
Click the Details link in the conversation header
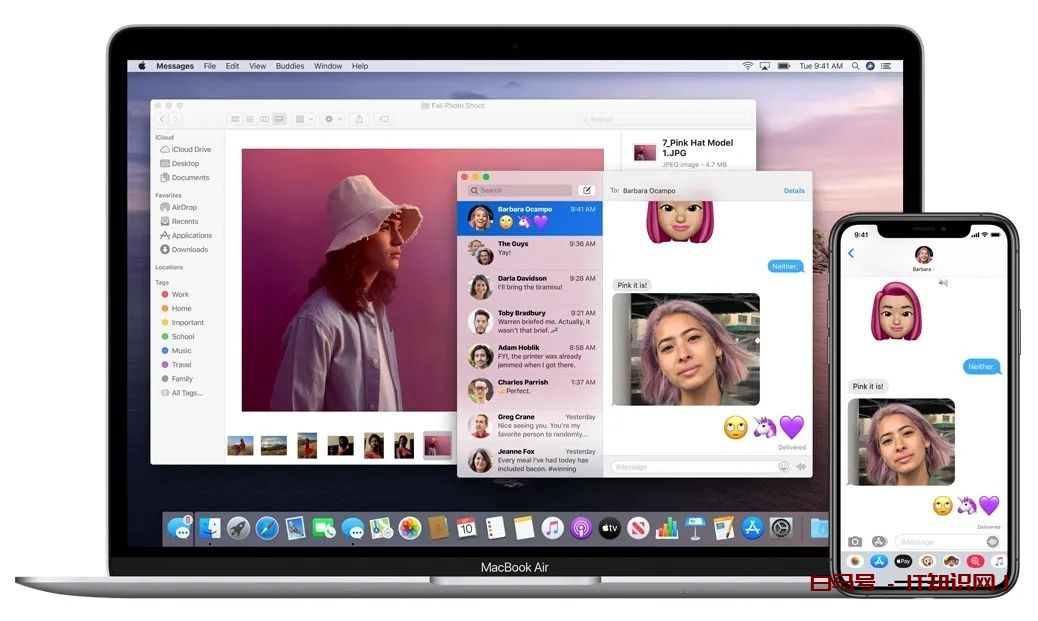point(794,190)
